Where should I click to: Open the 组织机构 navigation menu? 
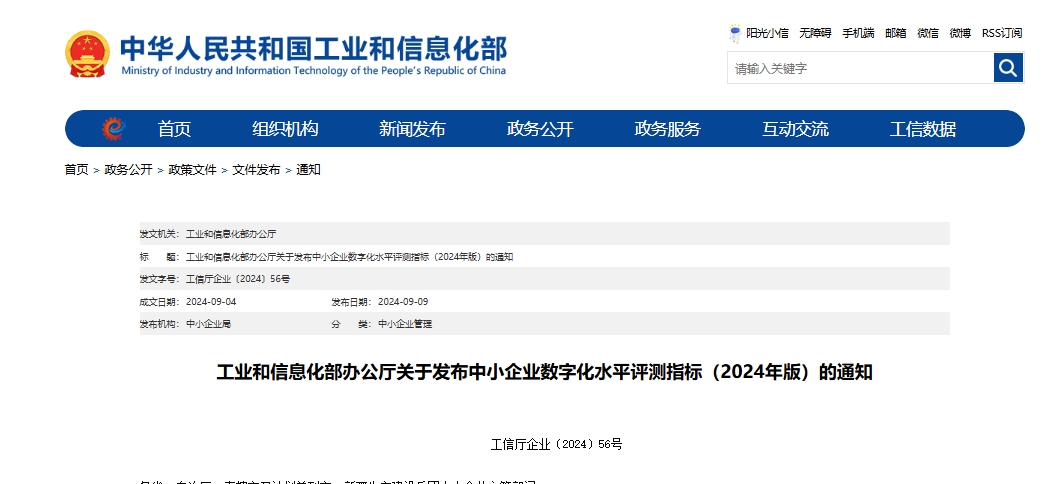pos(285,129)
